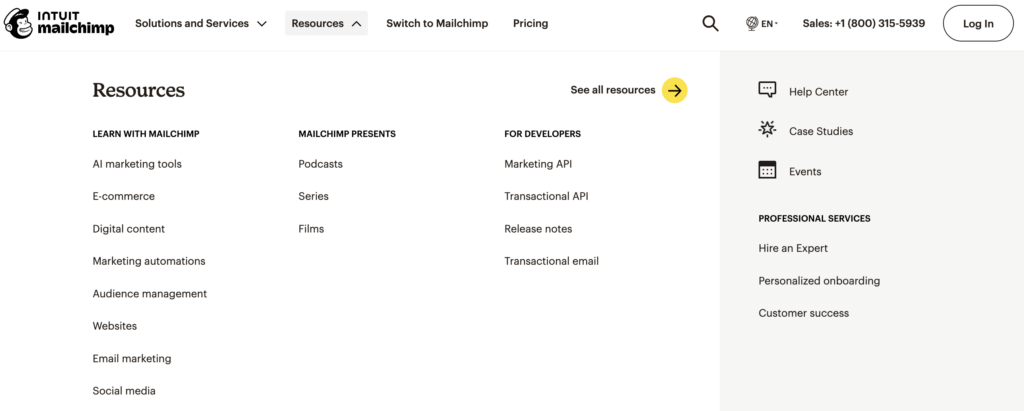Screen dimensions: 1024x411
Task: Follow the See all resources link
Action: (613, 90)
